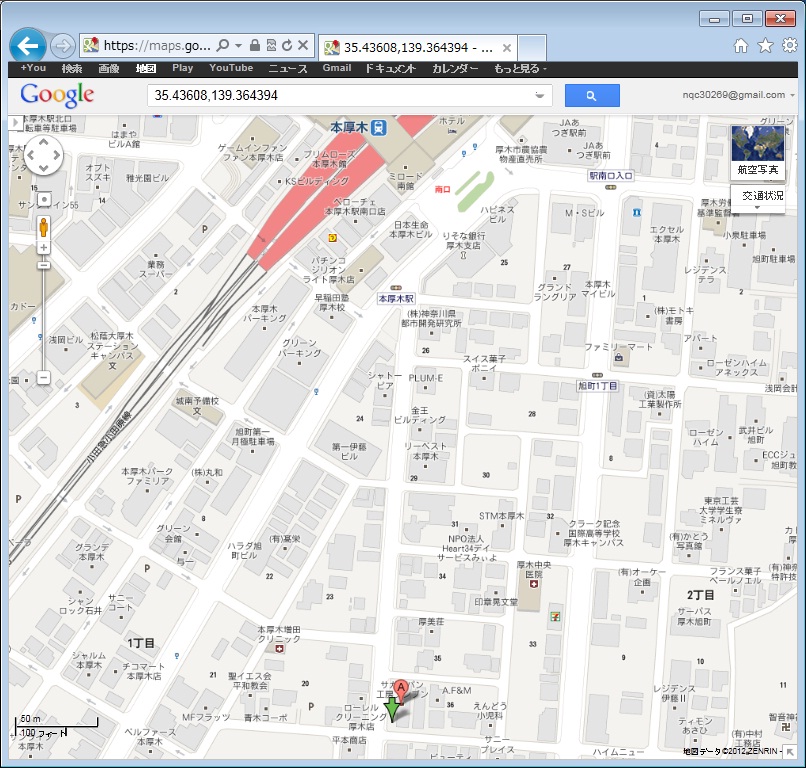Click the convenience store icon near 33
This screenshot has width=806, height=768.
pyautogui.click(x=555, y=616)
